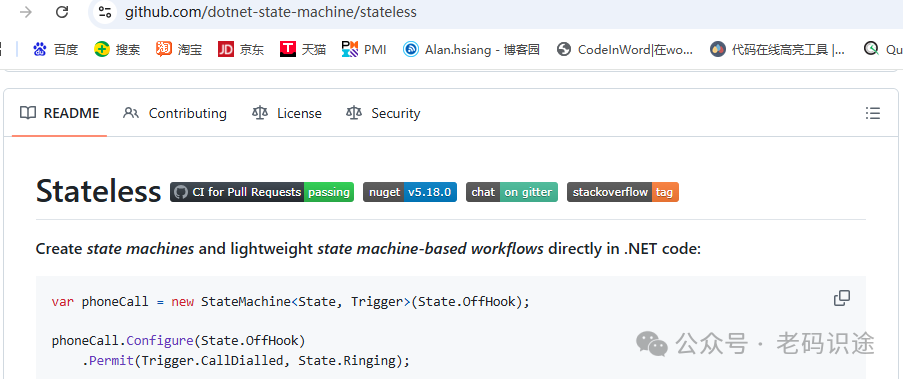Viewport: 903px width, 379px height.
Task: Open the CodeInWord bookmark
Action: tap(625, 50)
